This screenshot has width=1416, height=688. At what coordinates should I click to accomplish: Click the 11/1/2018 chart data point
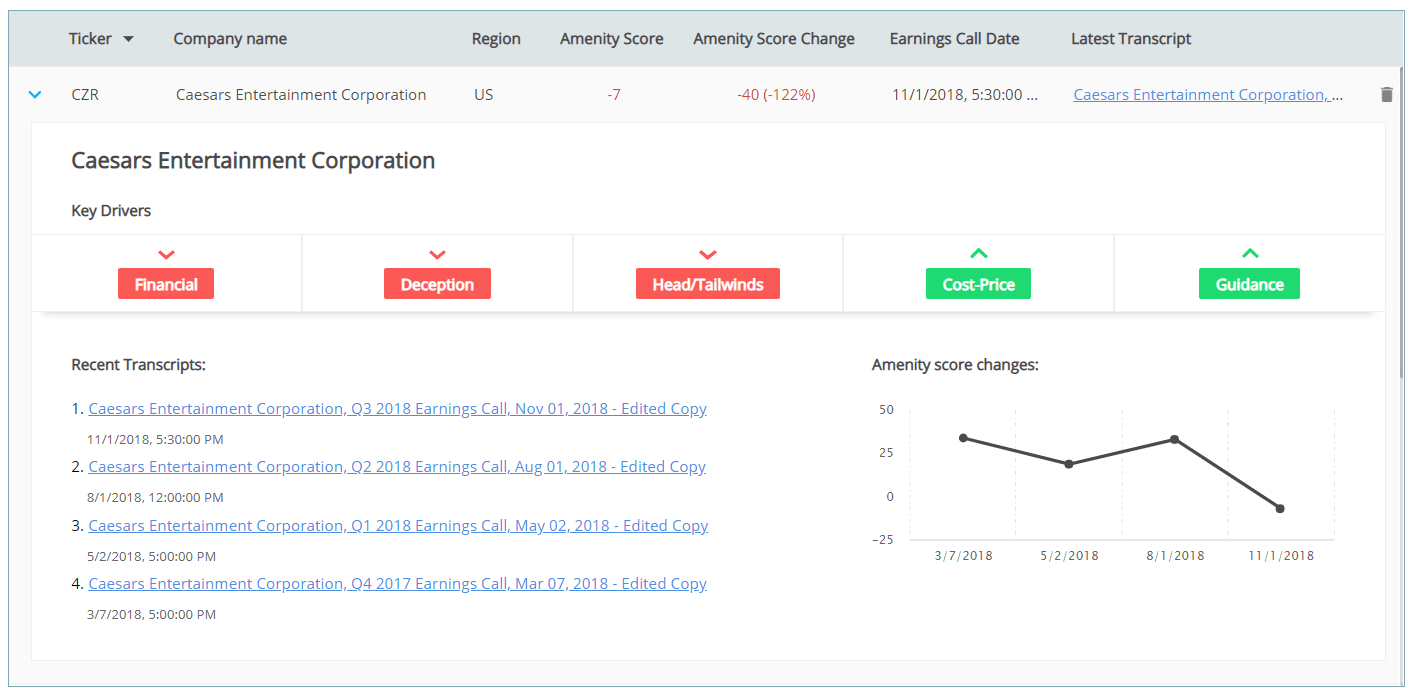pos(1280,509)
